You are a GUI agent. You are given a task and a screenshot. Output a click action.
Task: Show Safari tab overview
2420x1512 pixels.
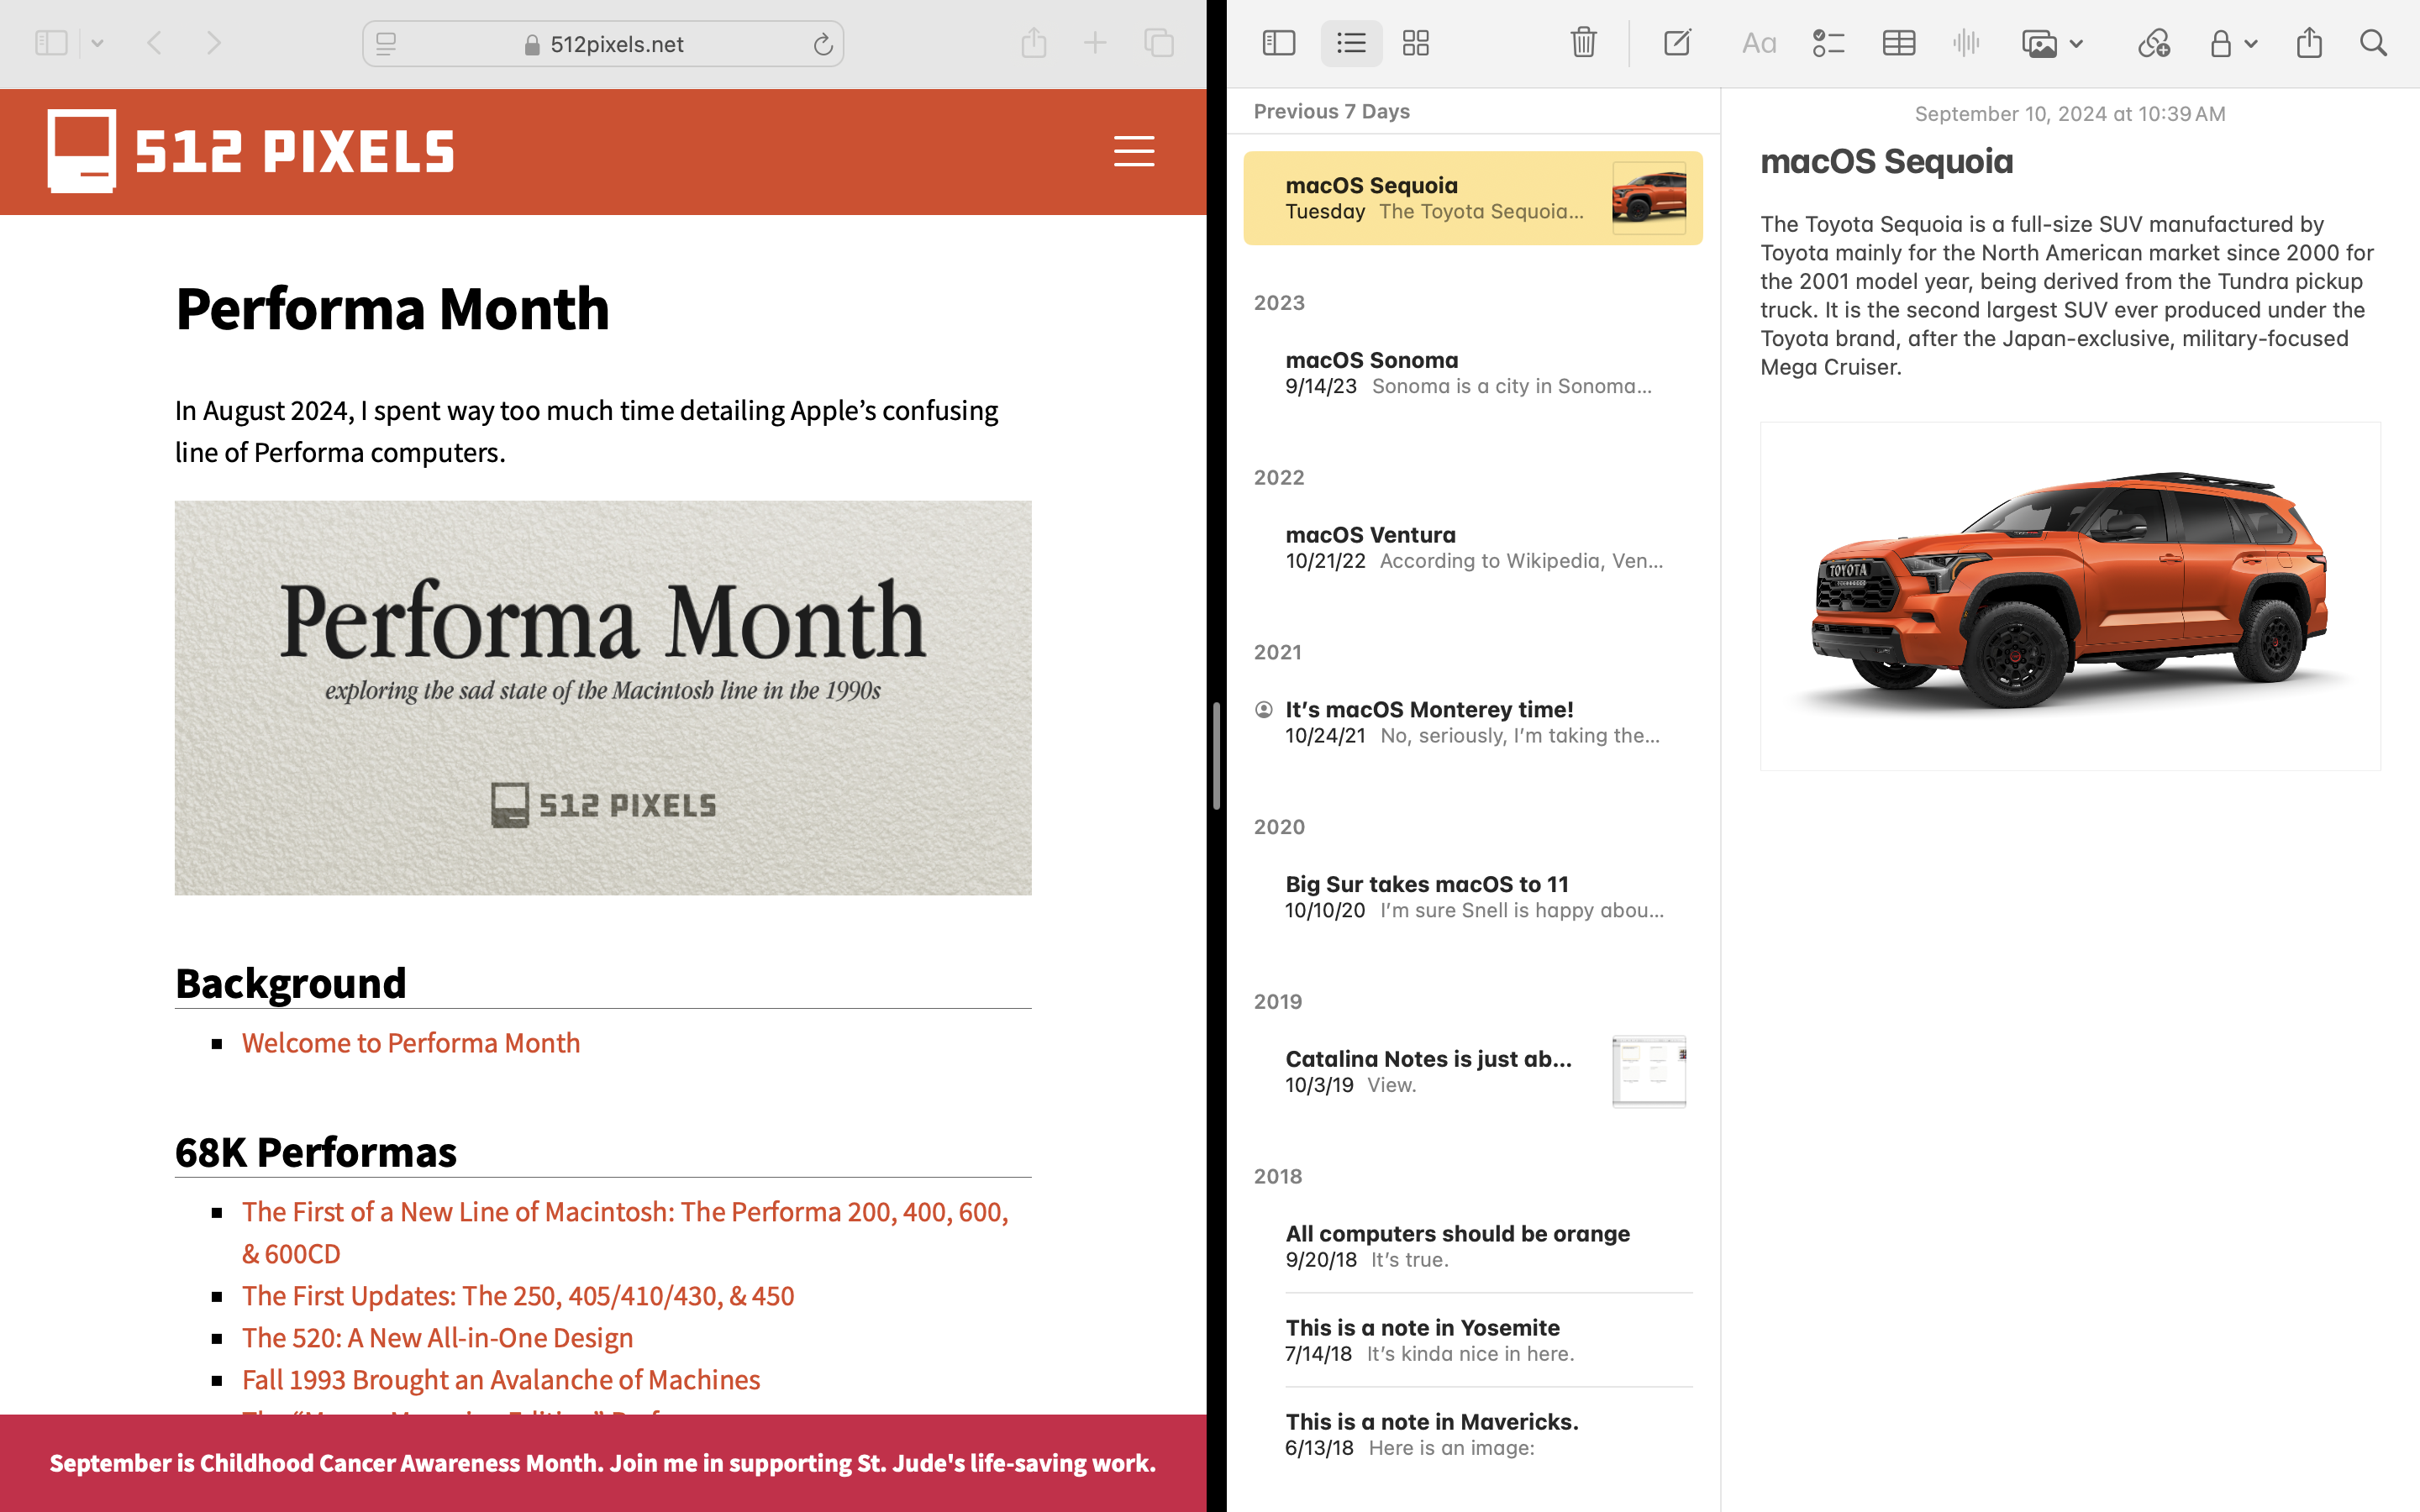tap(1158, 43)
